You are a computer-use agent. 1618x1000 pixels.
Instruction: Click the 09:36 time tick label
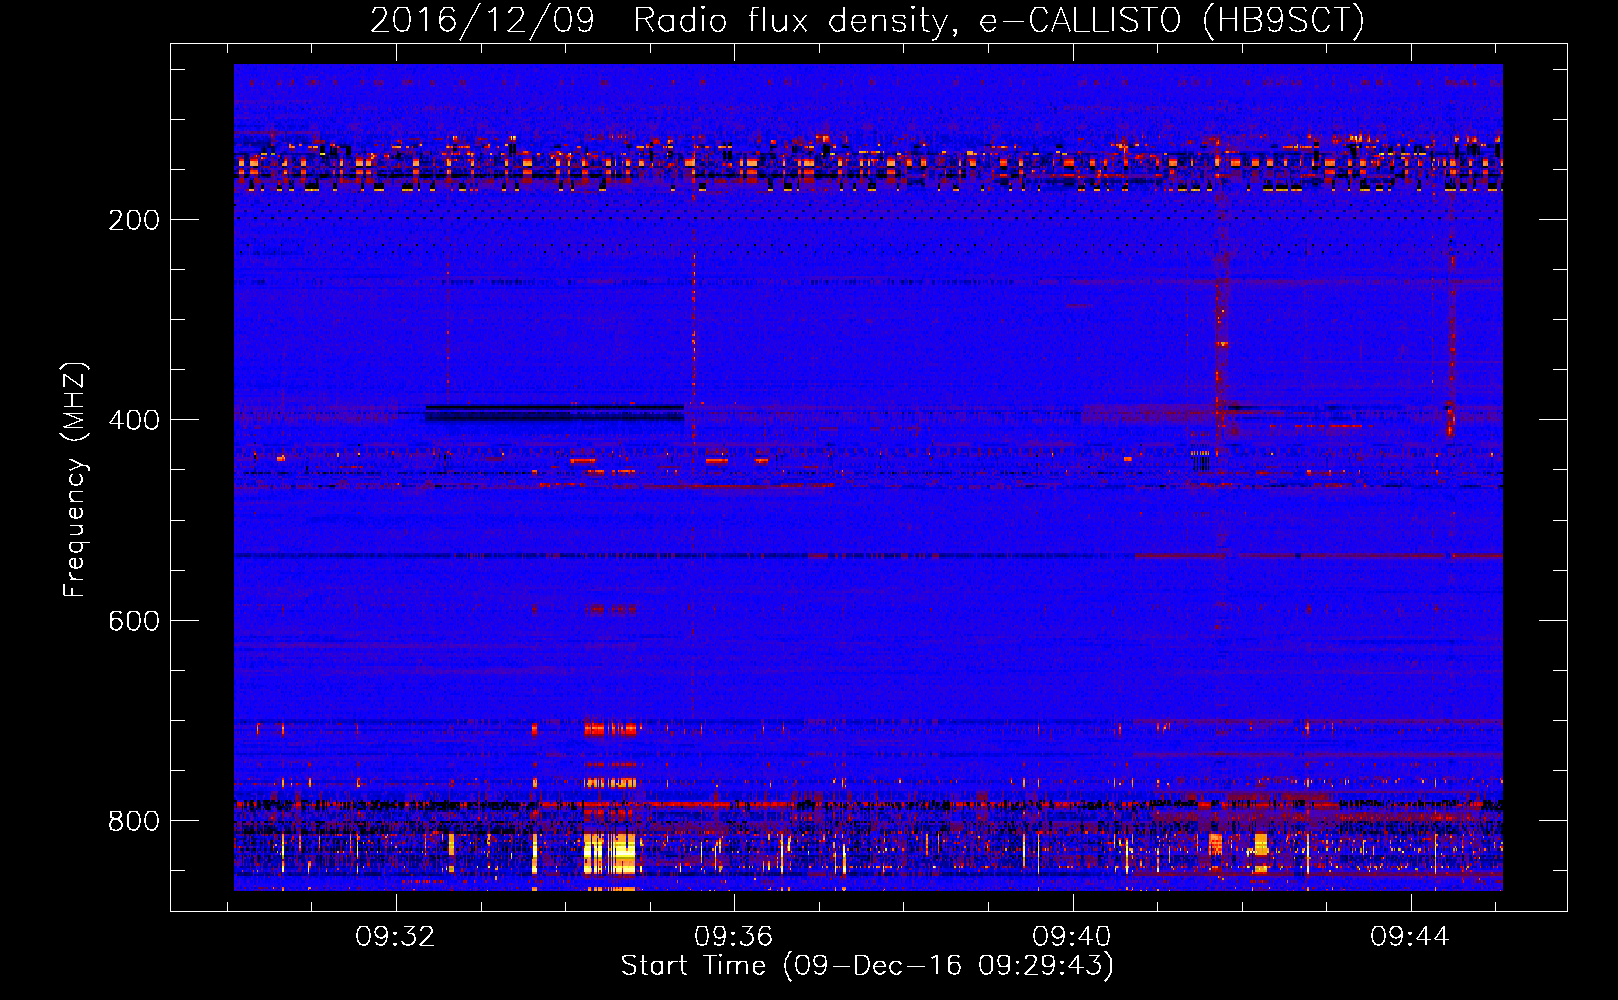tap(734, 937)
